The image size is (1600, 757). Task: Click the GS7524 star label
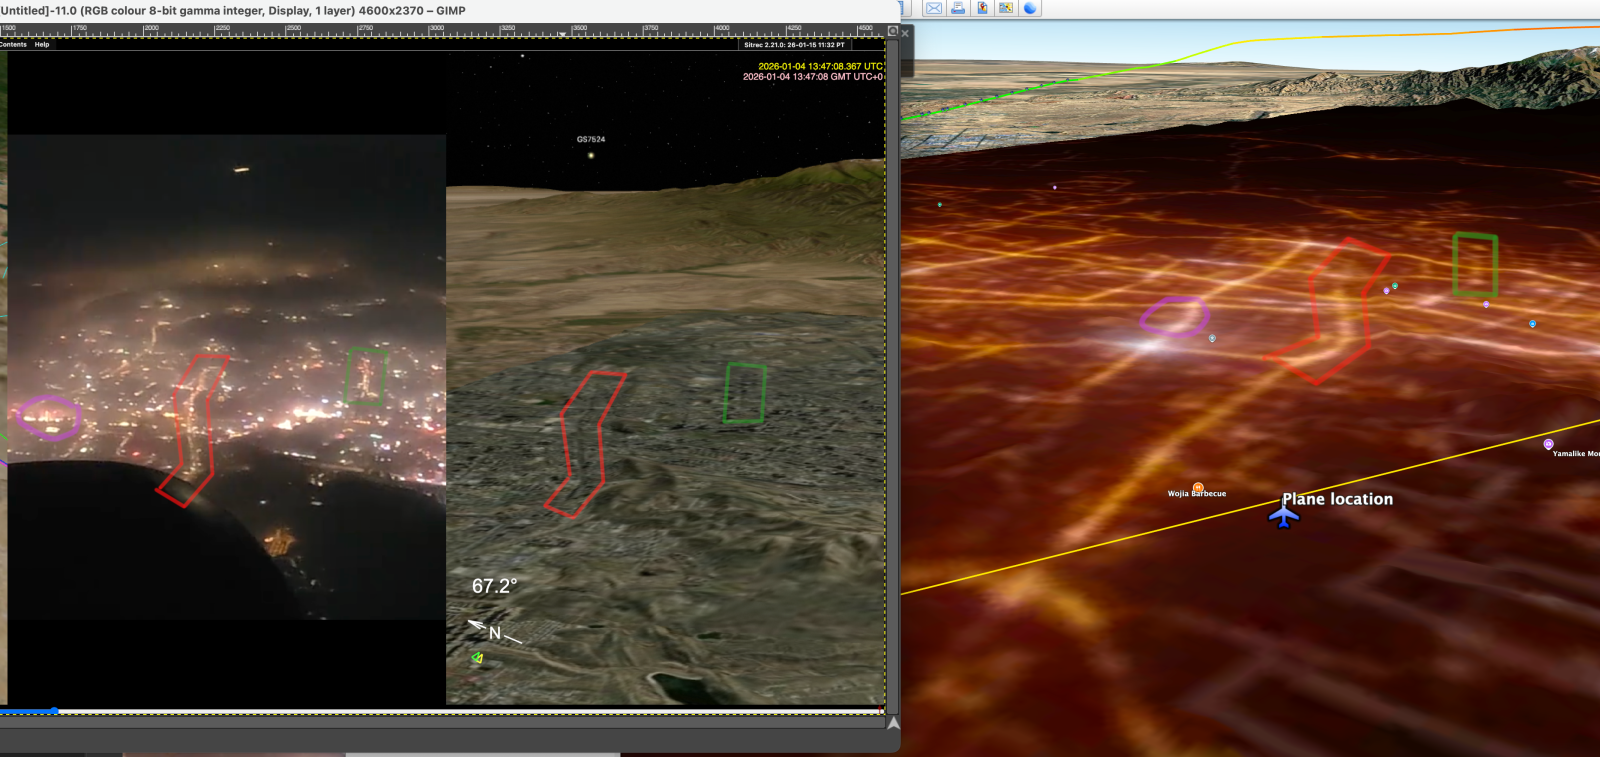(x=590, y=139)
